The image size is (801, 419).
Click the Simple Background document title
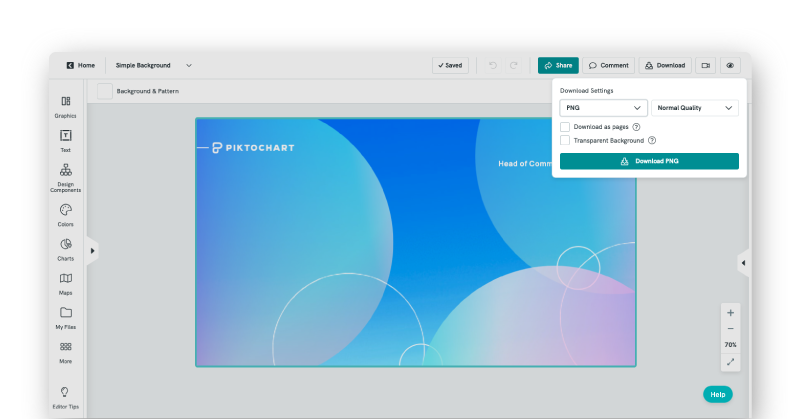tap(143, 65)
